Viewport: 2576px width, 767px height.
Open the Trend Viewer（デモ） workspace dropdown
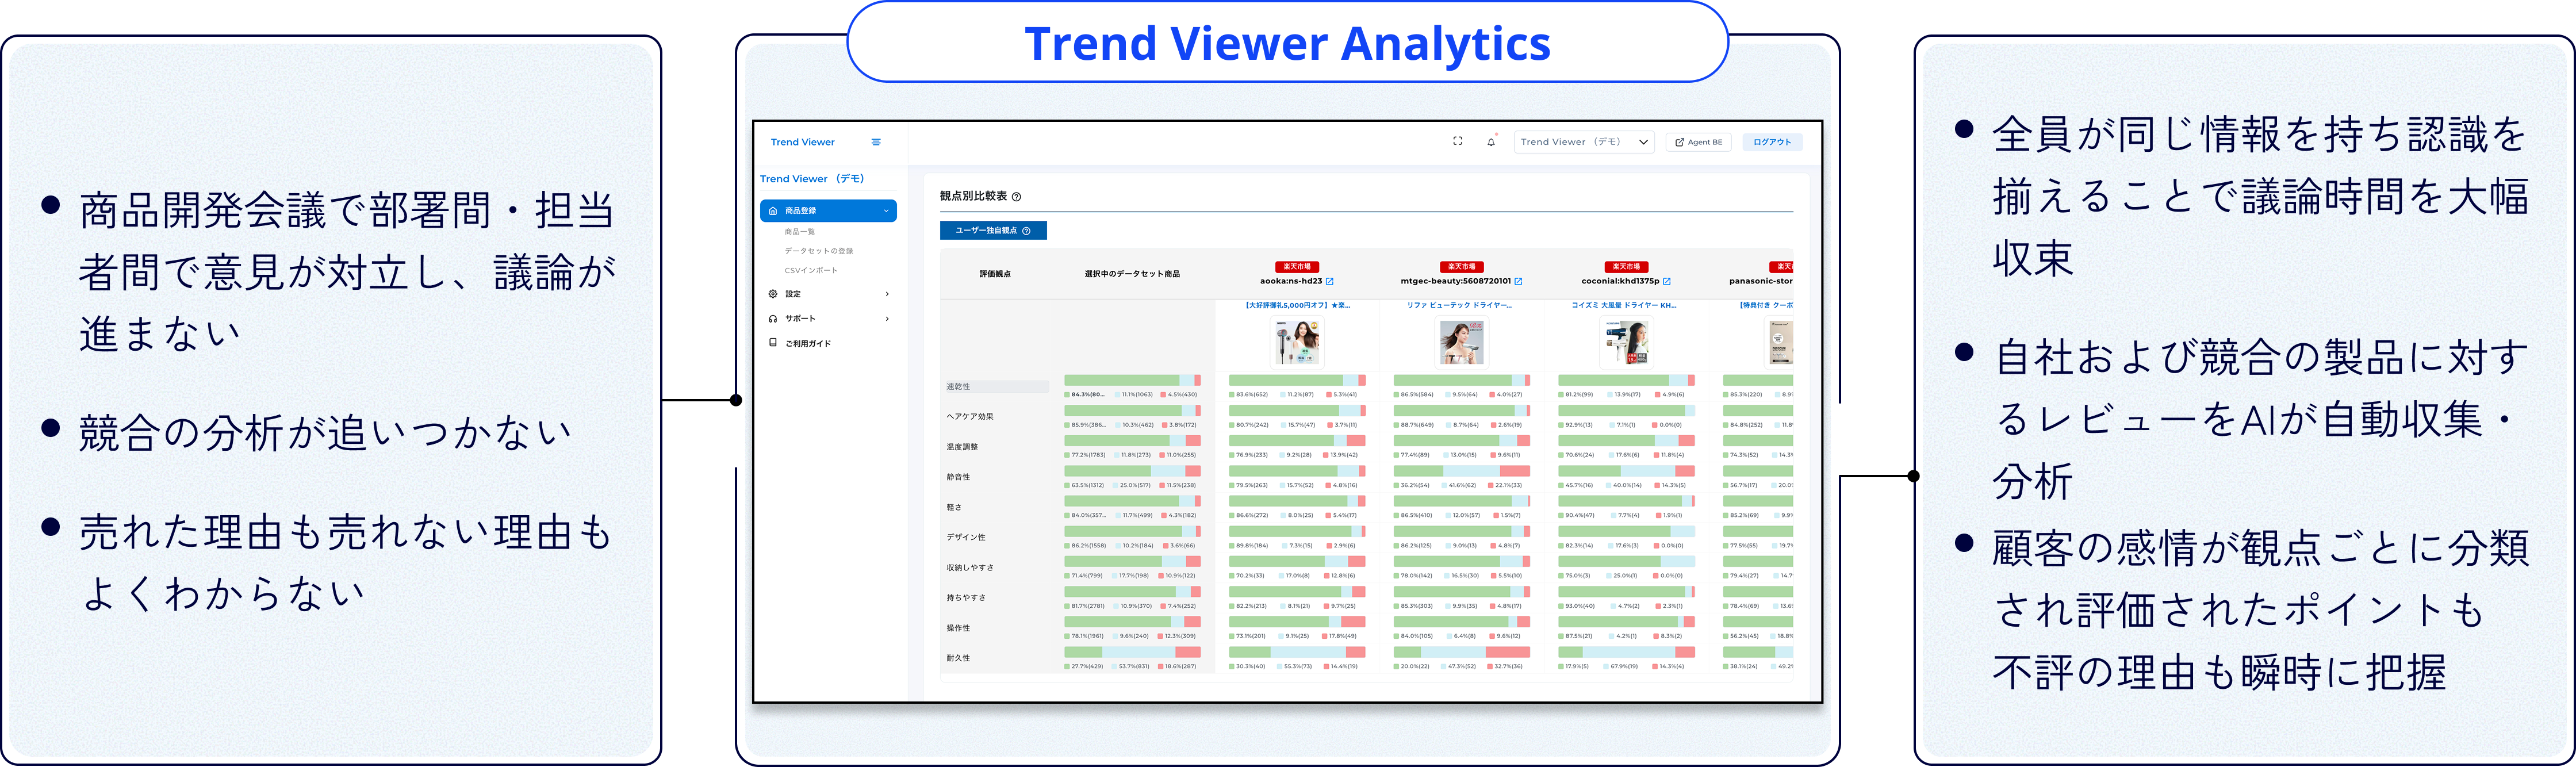[1584, 142]
